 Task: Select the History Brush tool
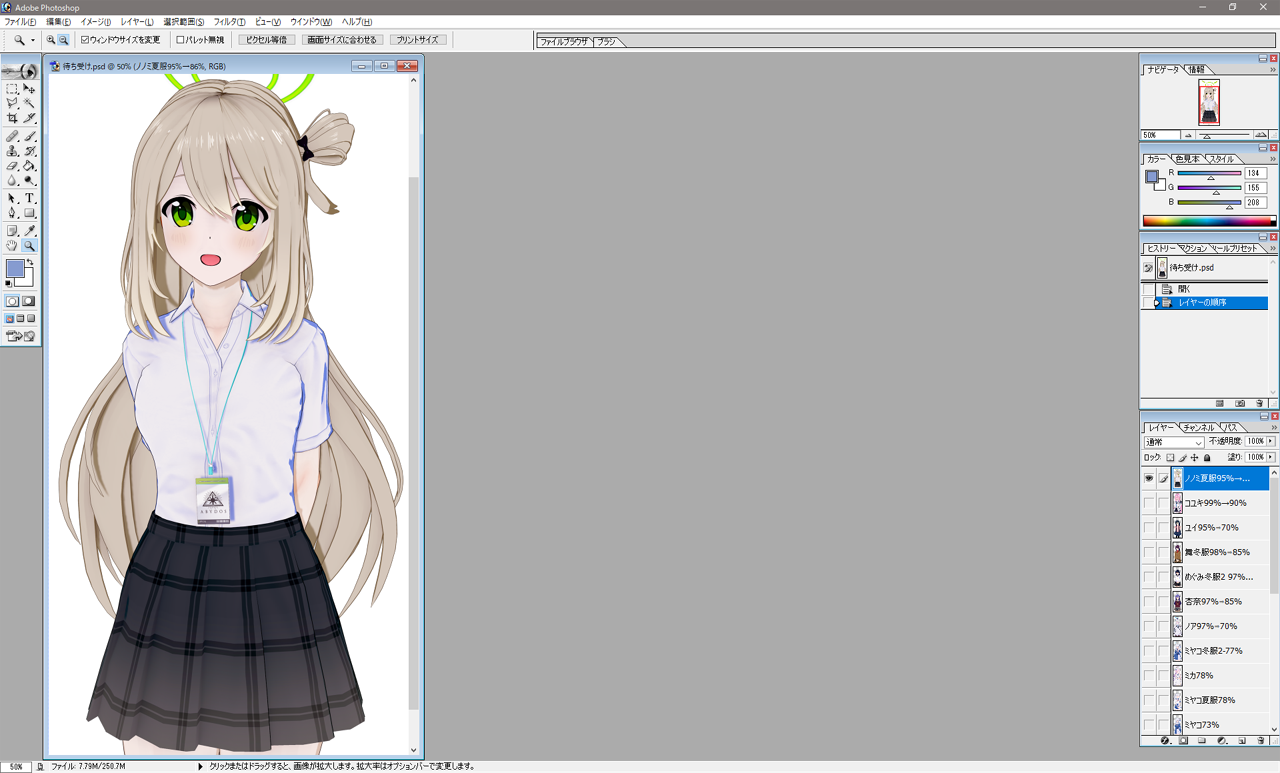(x=29, y=151)
